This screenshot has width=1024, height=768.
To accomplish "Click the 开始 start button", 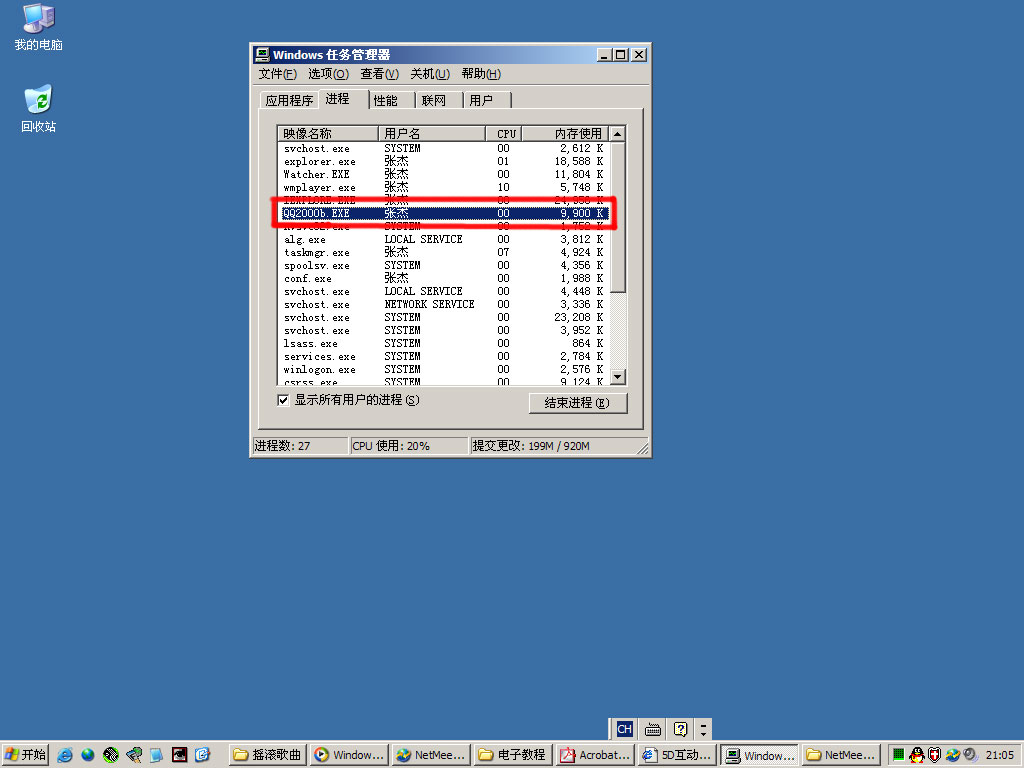I will point(26,755).
